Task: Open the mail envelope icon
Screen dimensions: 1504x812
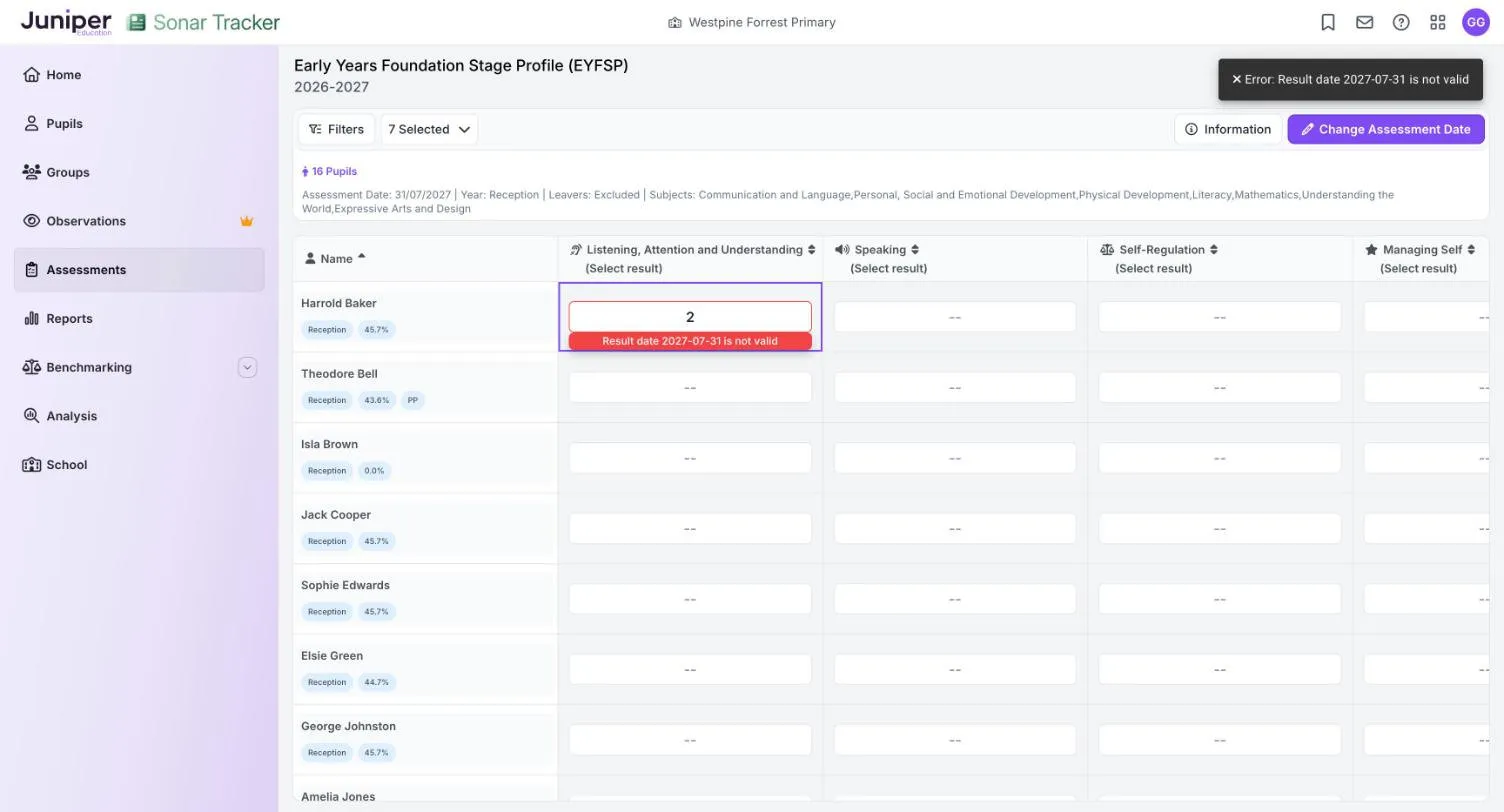Action: (1365, 22)
